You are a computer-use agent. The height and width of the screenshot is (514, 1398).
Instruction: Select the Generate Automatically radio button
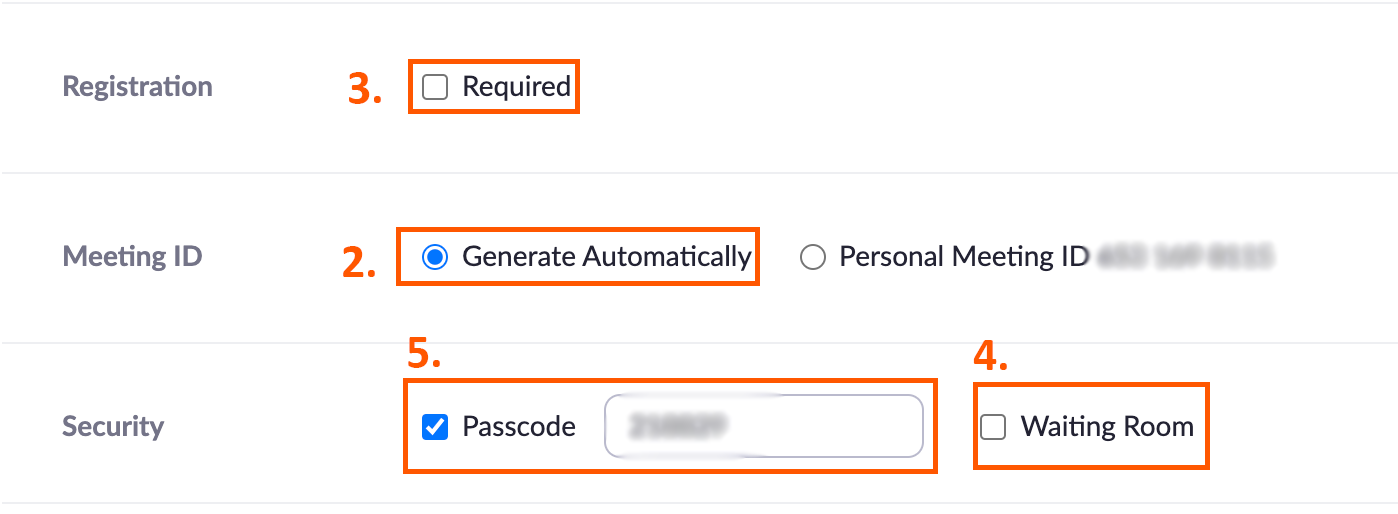(x=435, y=258)
